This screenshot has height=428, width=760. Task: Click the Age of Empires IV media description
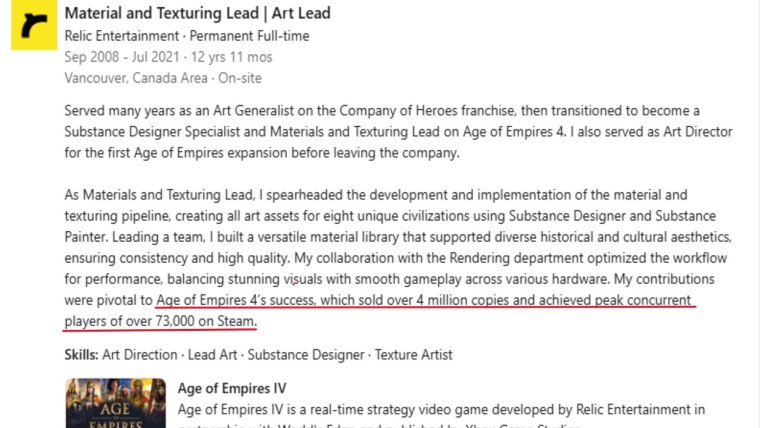(441, 415)
